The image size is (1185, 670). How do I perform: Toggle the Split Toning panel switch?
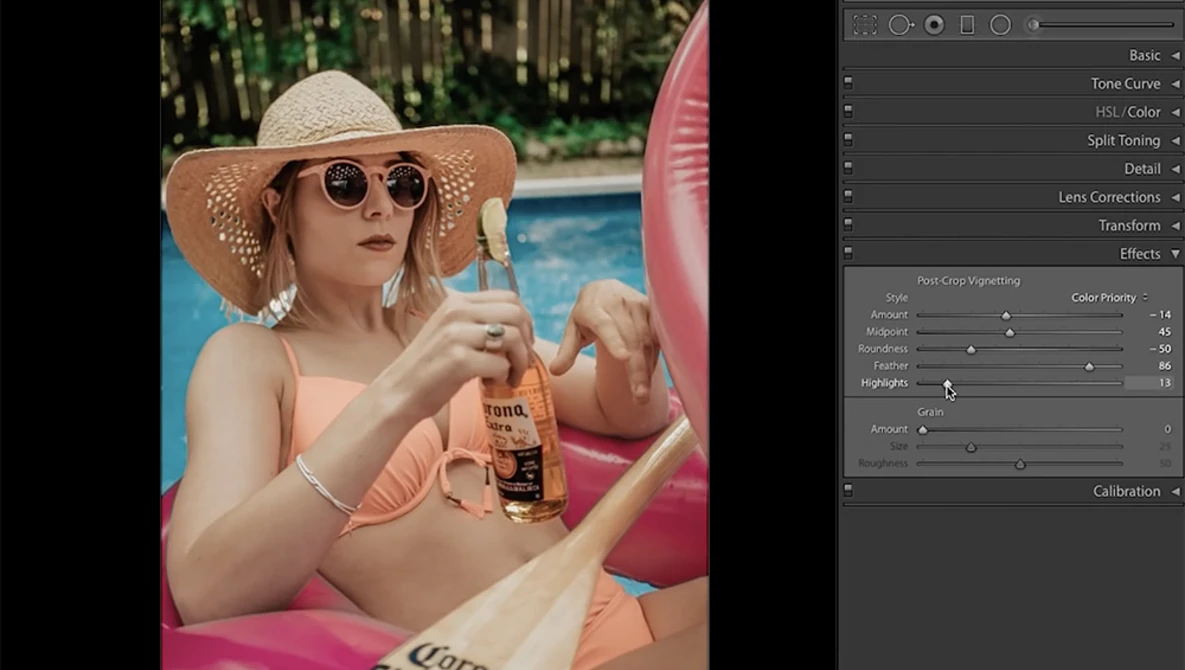click(x=848, y=140)
